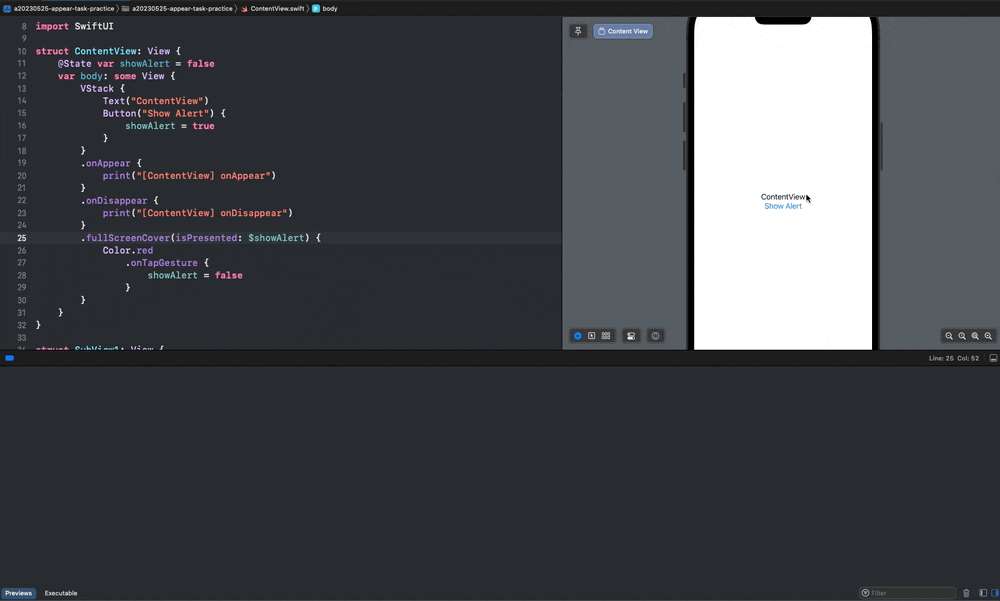
Task: Click the .fullScreenCover line of code
Action: tap(200, 238)
